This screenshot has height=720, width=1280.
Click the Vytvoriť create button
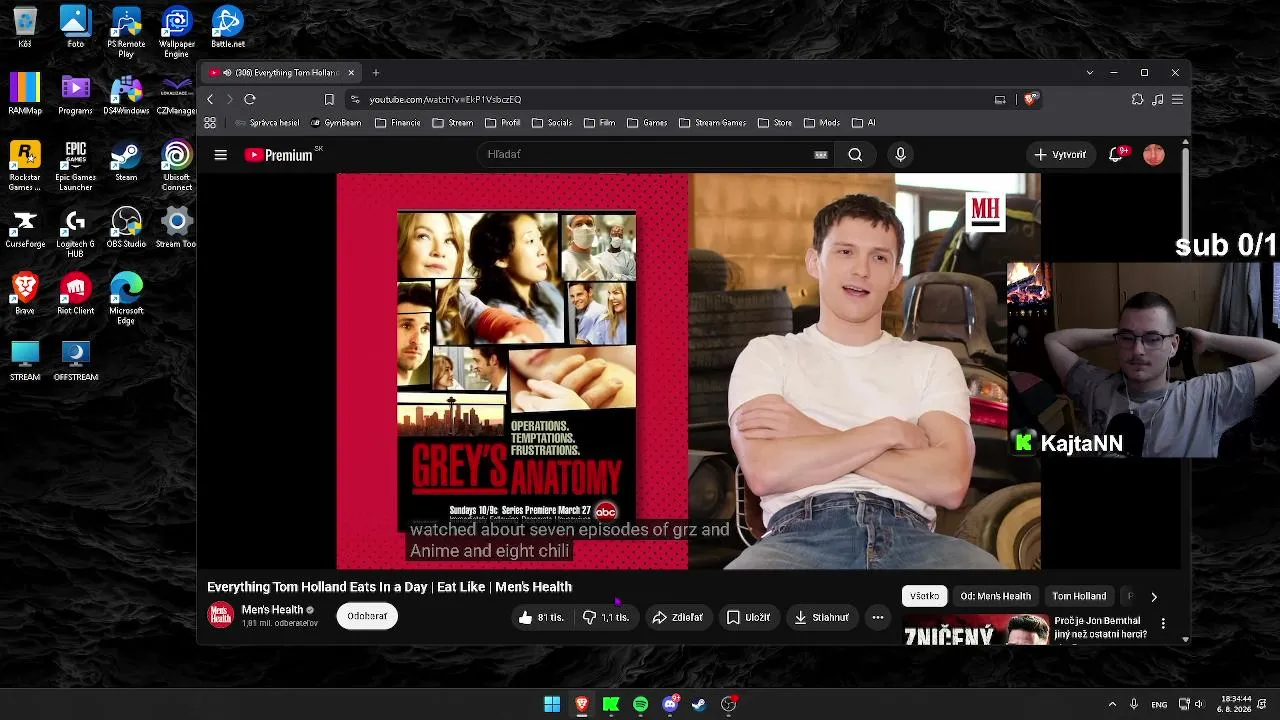(1060, 155)
